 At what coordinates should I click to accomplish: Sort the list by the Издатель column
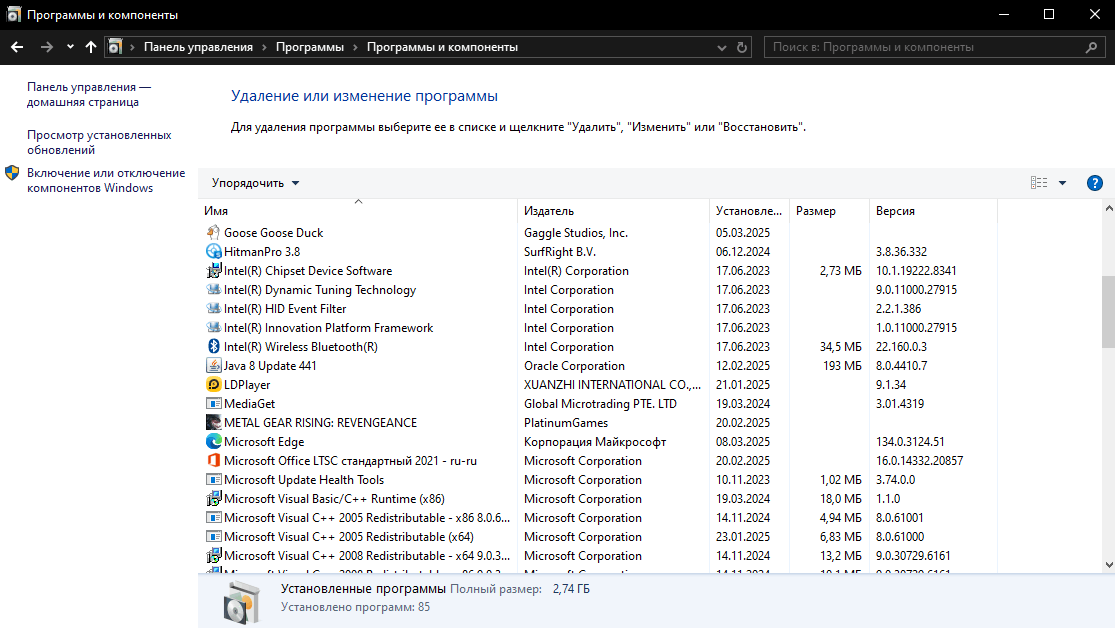pos(614,211)
